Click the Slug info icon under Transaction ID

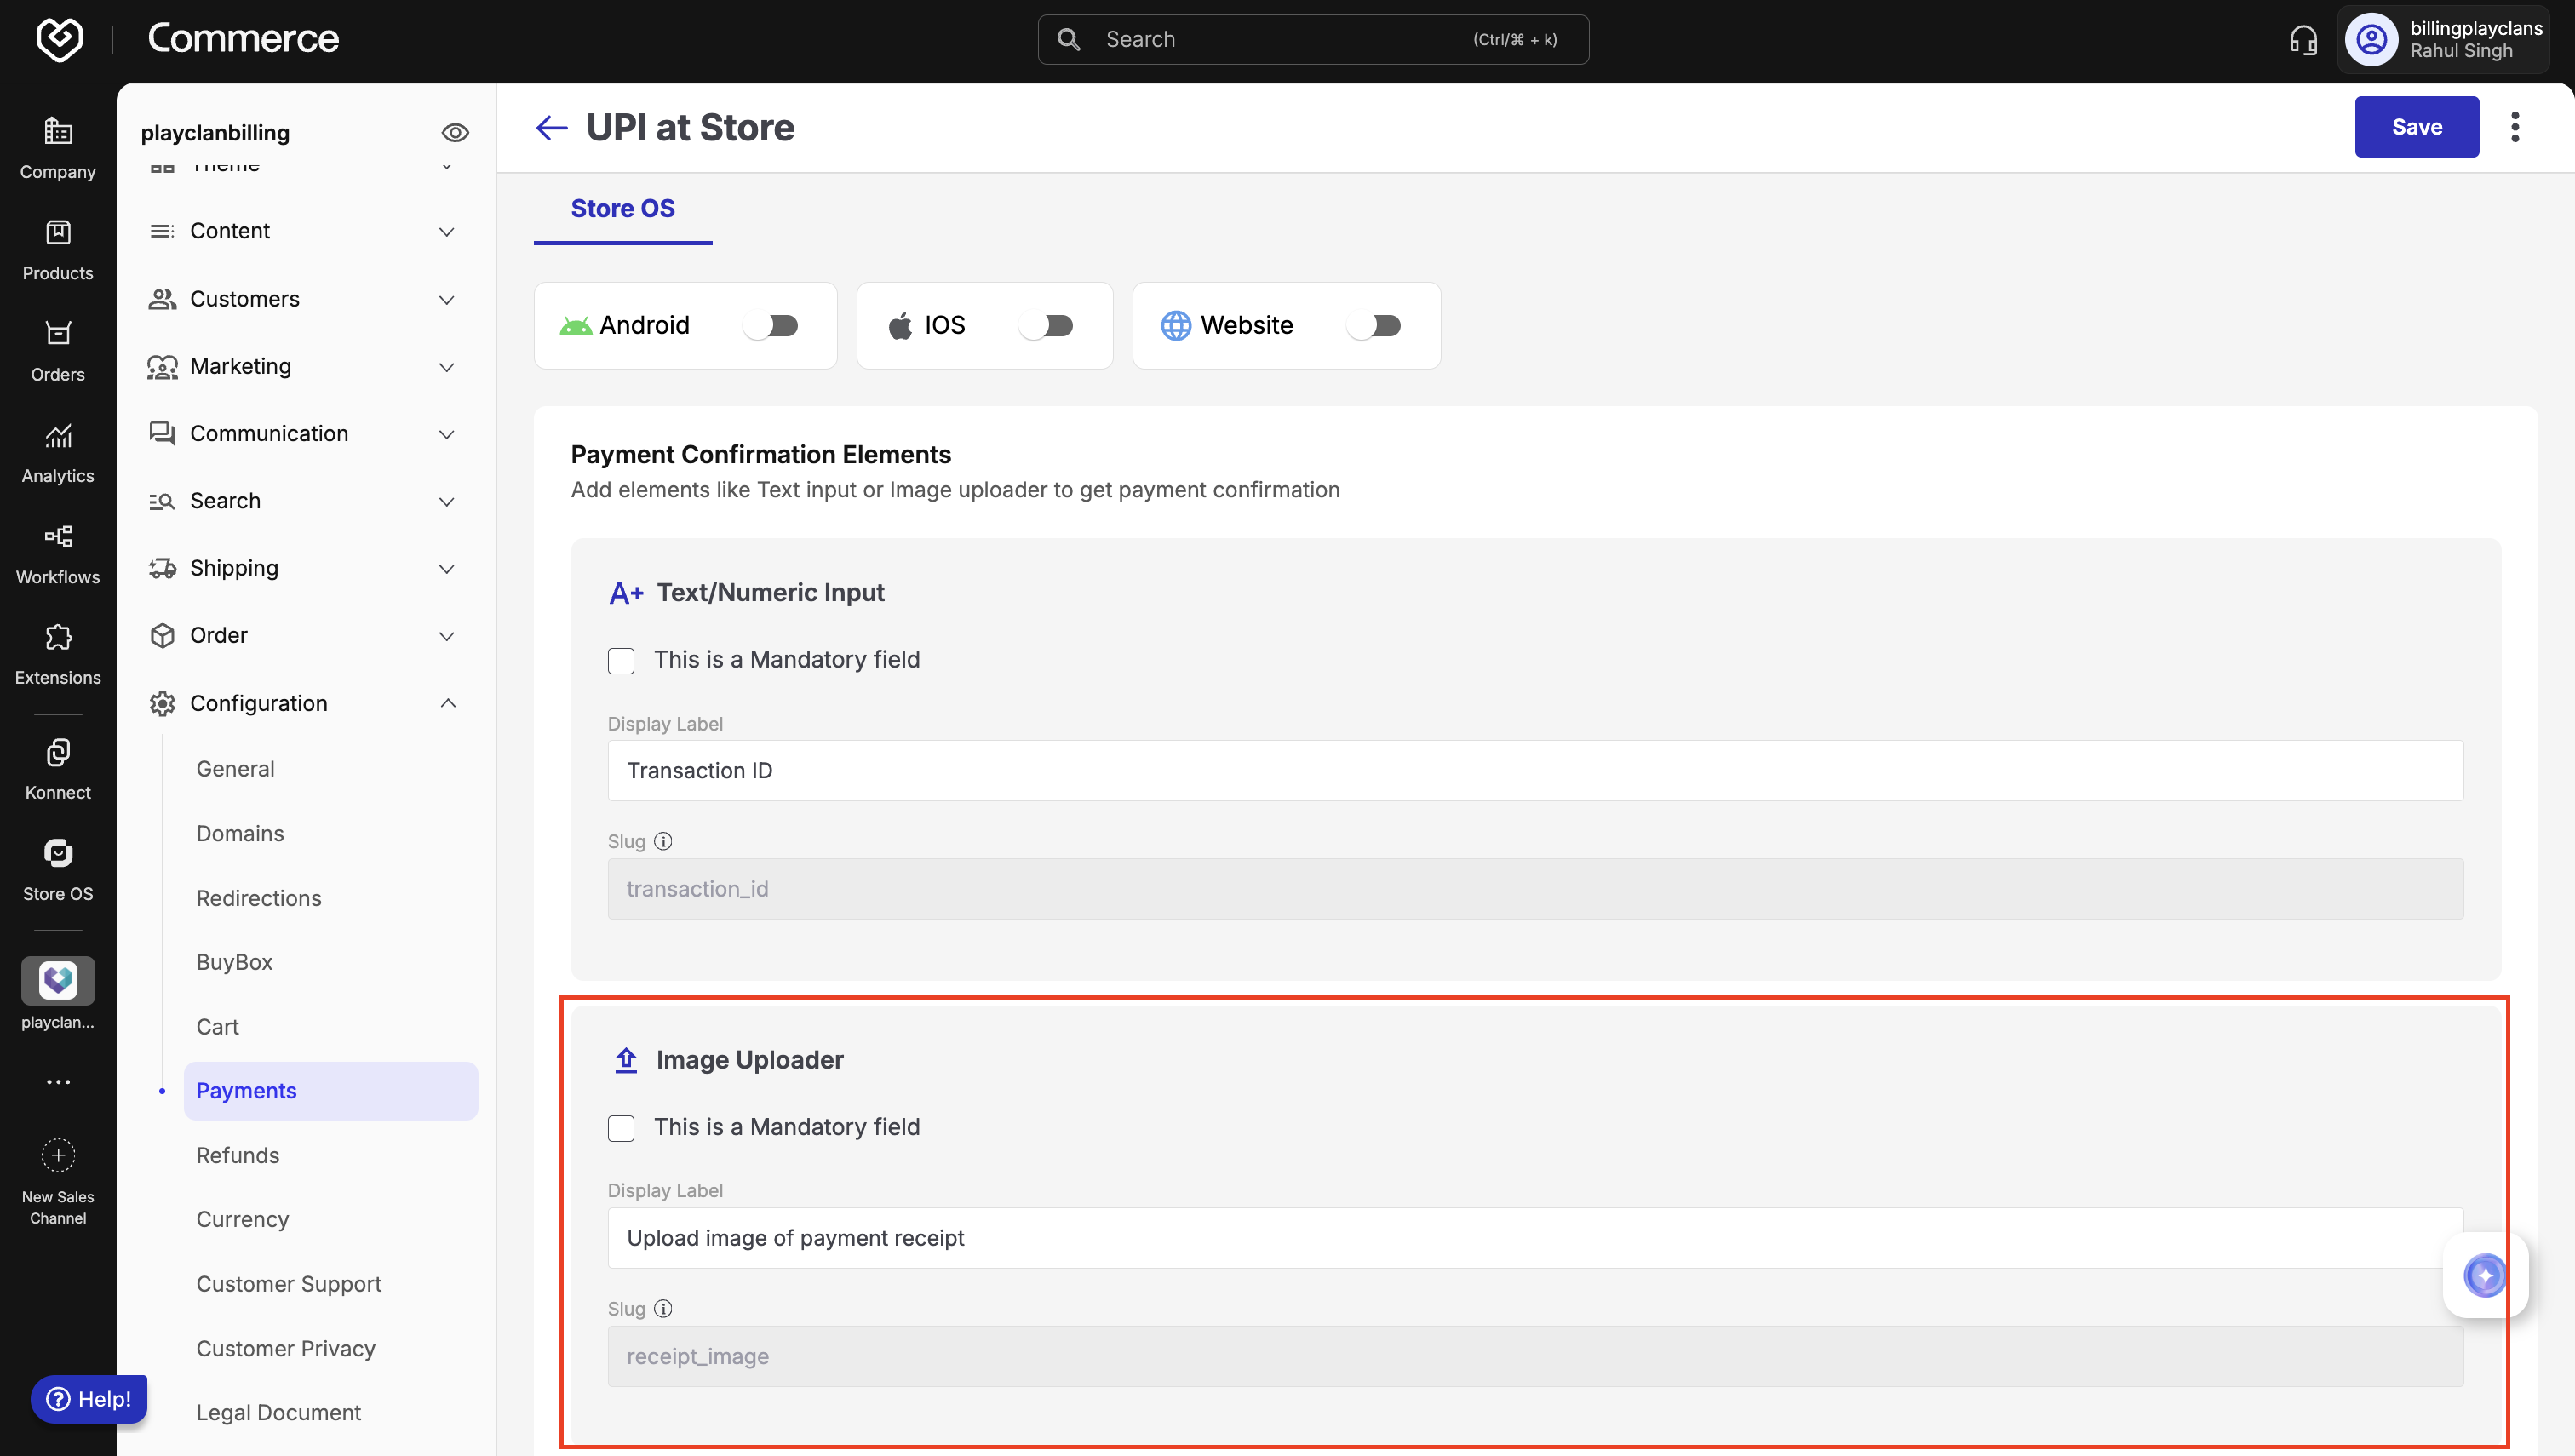point(663,841)
